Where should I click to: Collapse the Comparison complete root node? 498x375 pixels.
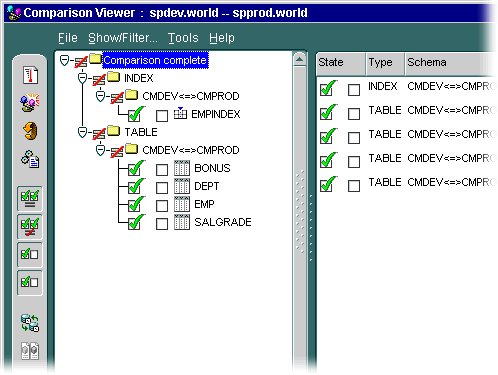64,60
